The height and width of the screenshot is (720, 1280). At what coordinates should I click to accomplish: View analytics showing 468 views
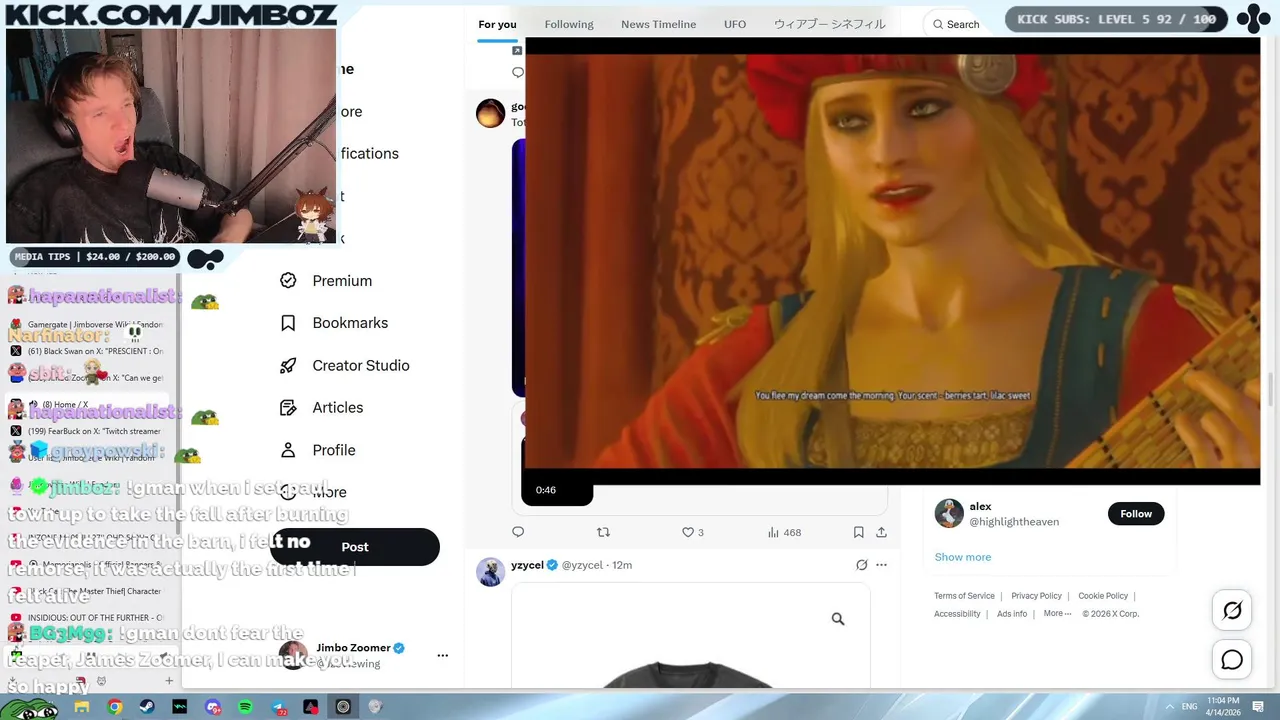pos(784,532)
